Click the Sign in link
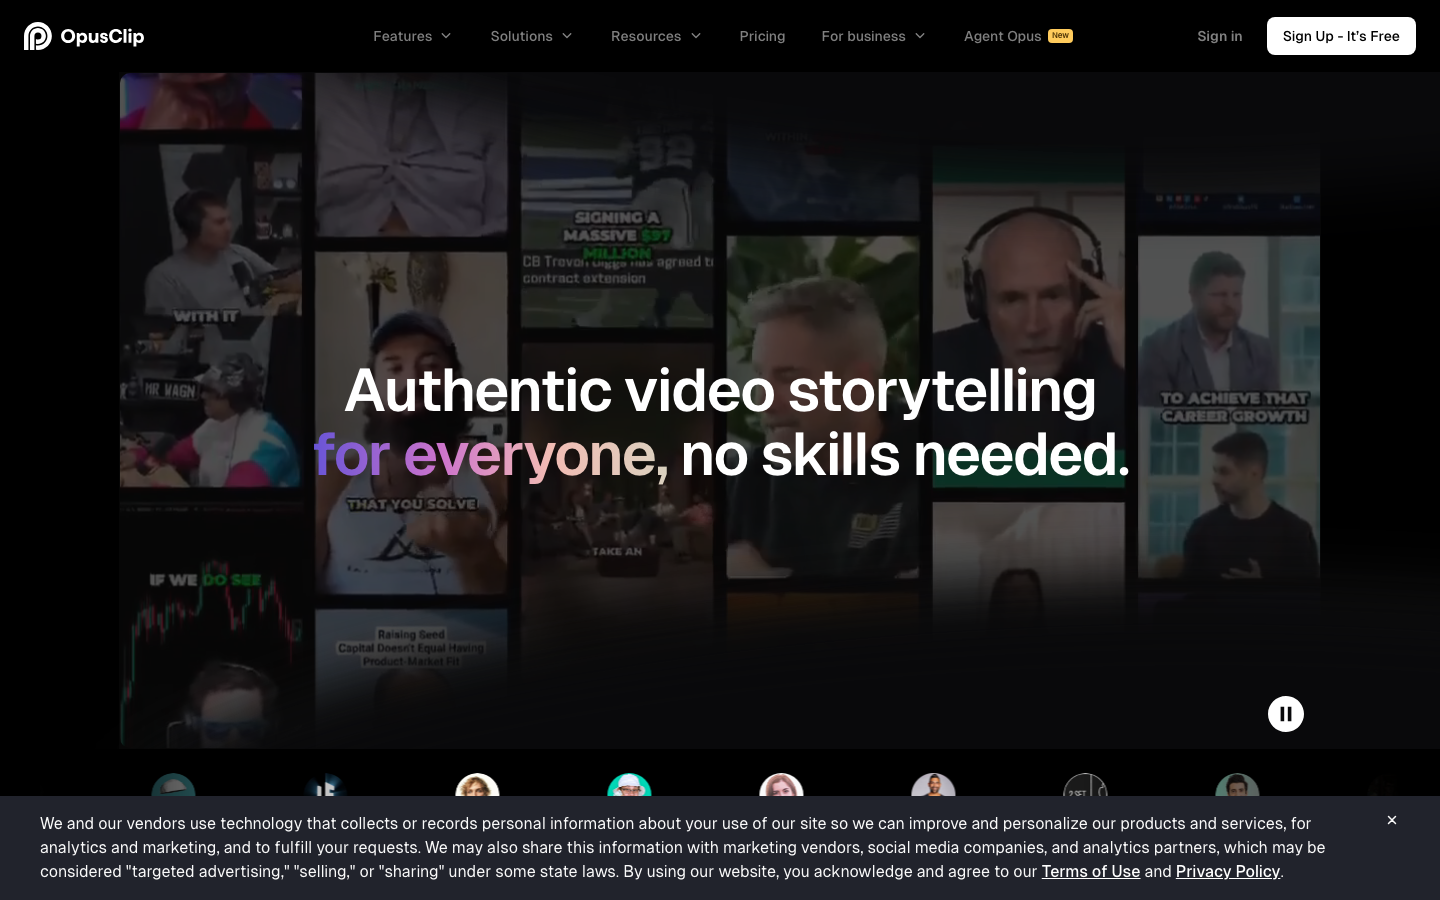 pyautogui.click(x=1219, y=36)
